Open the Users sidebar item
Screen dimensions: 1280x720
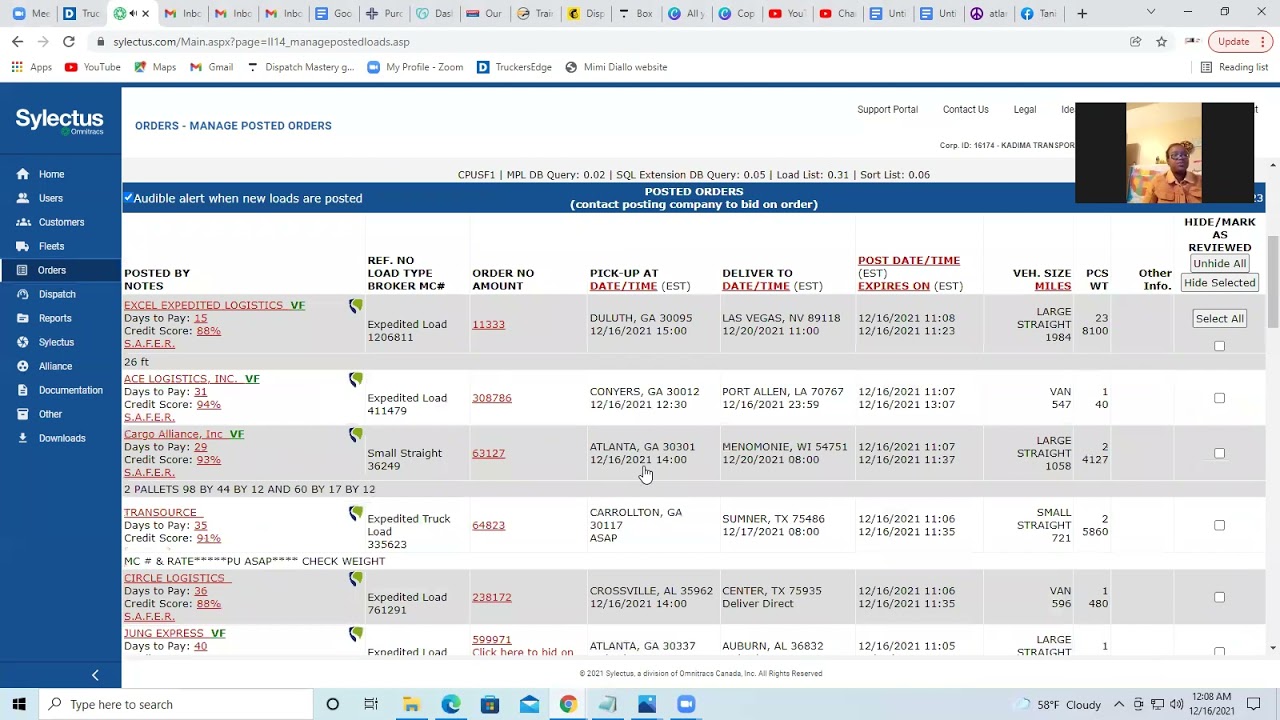click(x=50, y=198)
